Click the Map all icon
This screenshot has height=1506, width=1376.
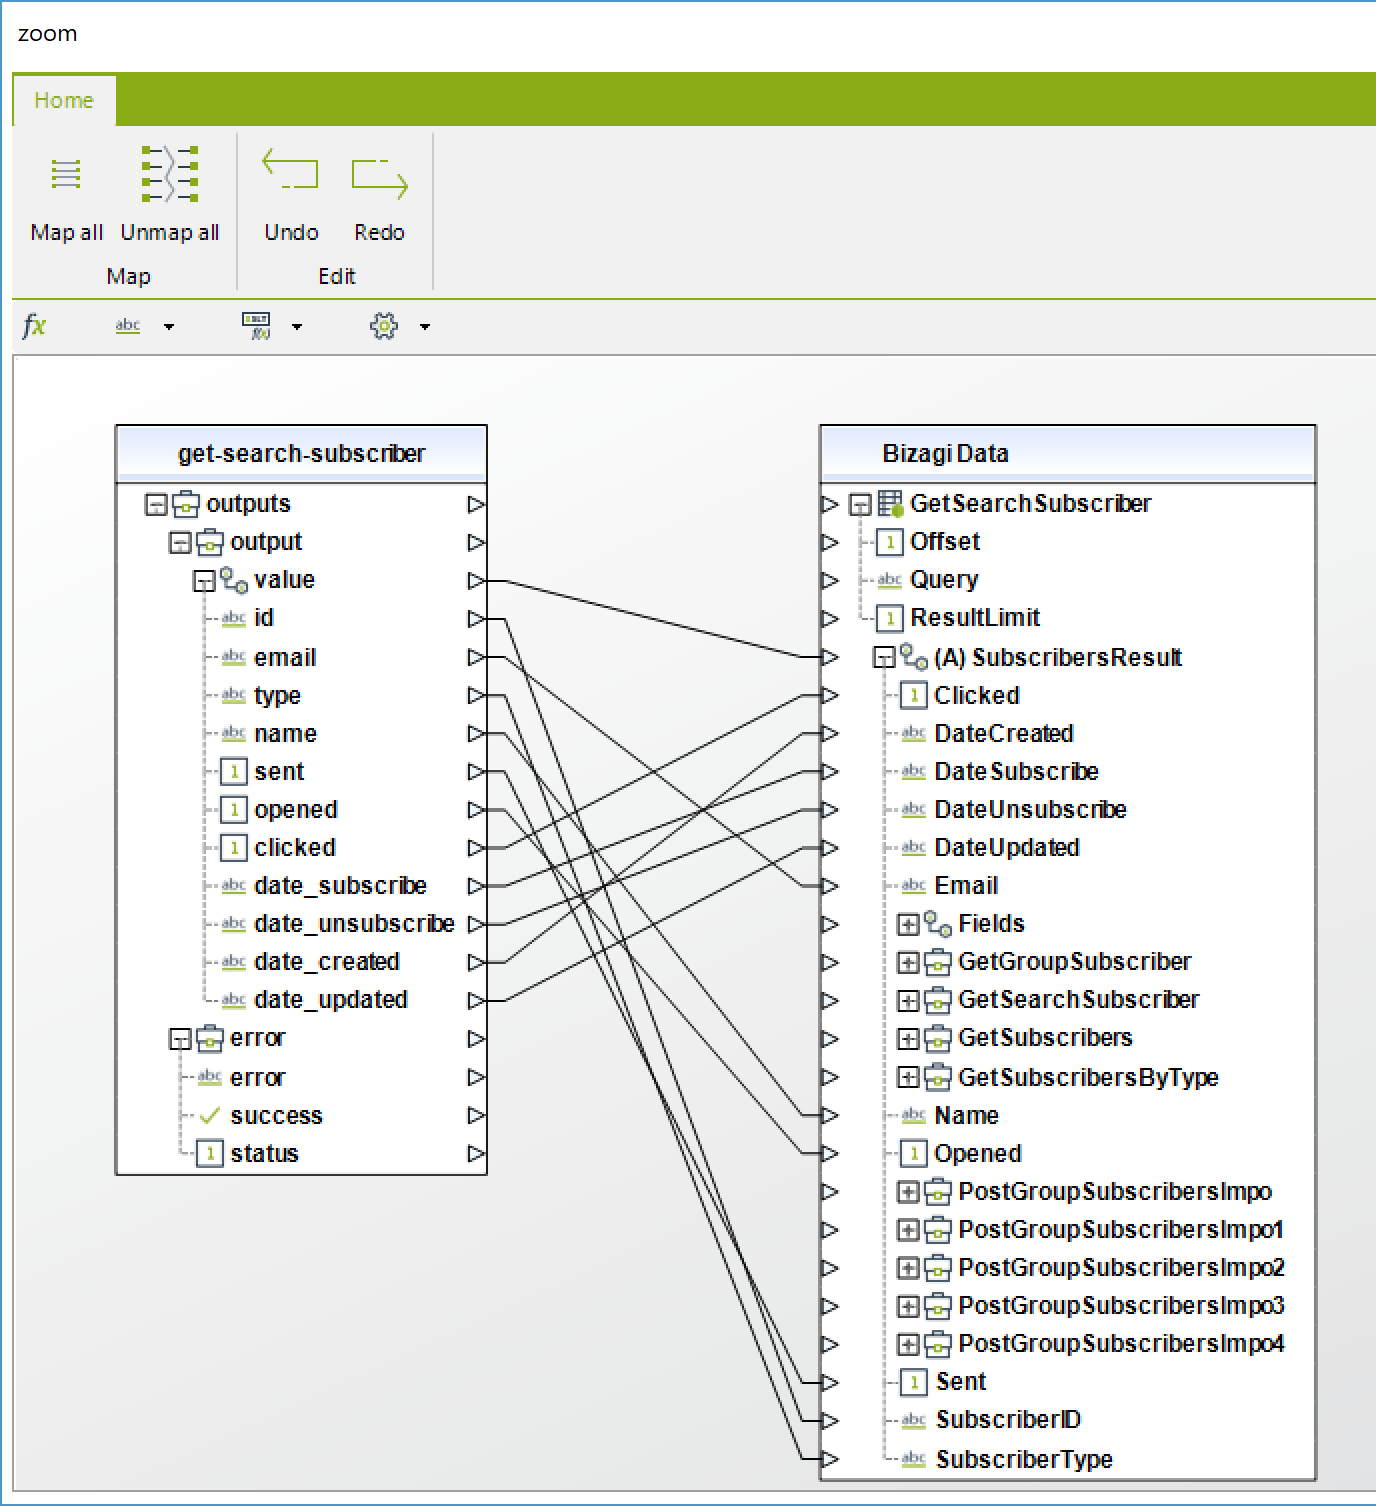tap(66, 174)
